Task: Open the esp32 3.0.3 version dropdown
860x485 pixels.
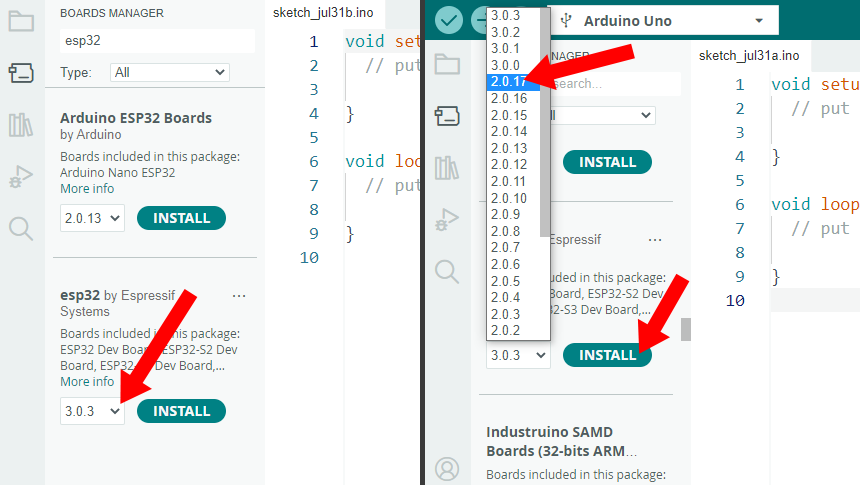Action: click(92, 411)
